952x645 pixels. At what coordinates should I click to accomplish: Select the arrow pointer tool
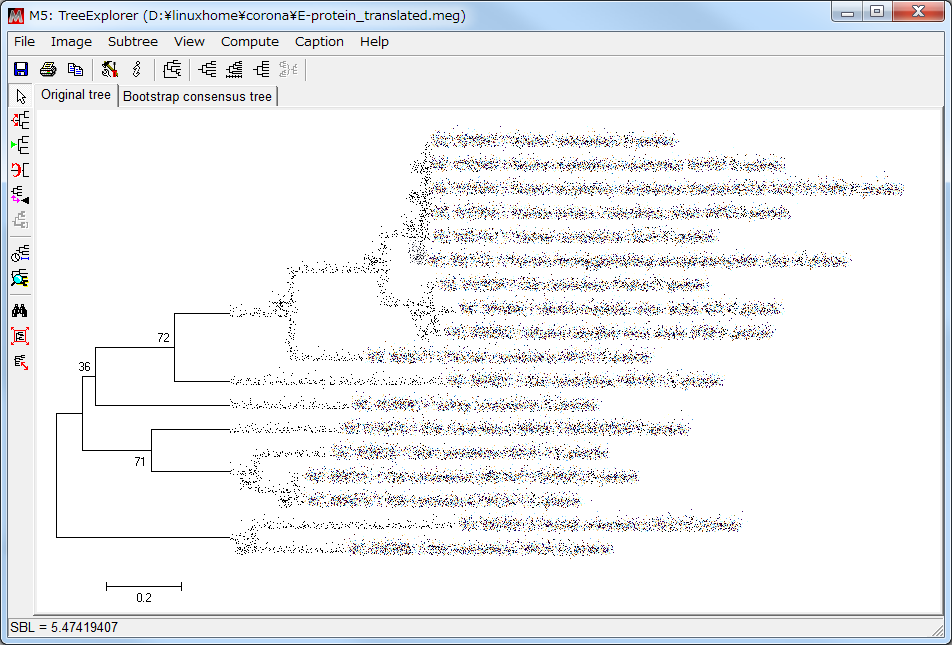(x=20, y=96)
